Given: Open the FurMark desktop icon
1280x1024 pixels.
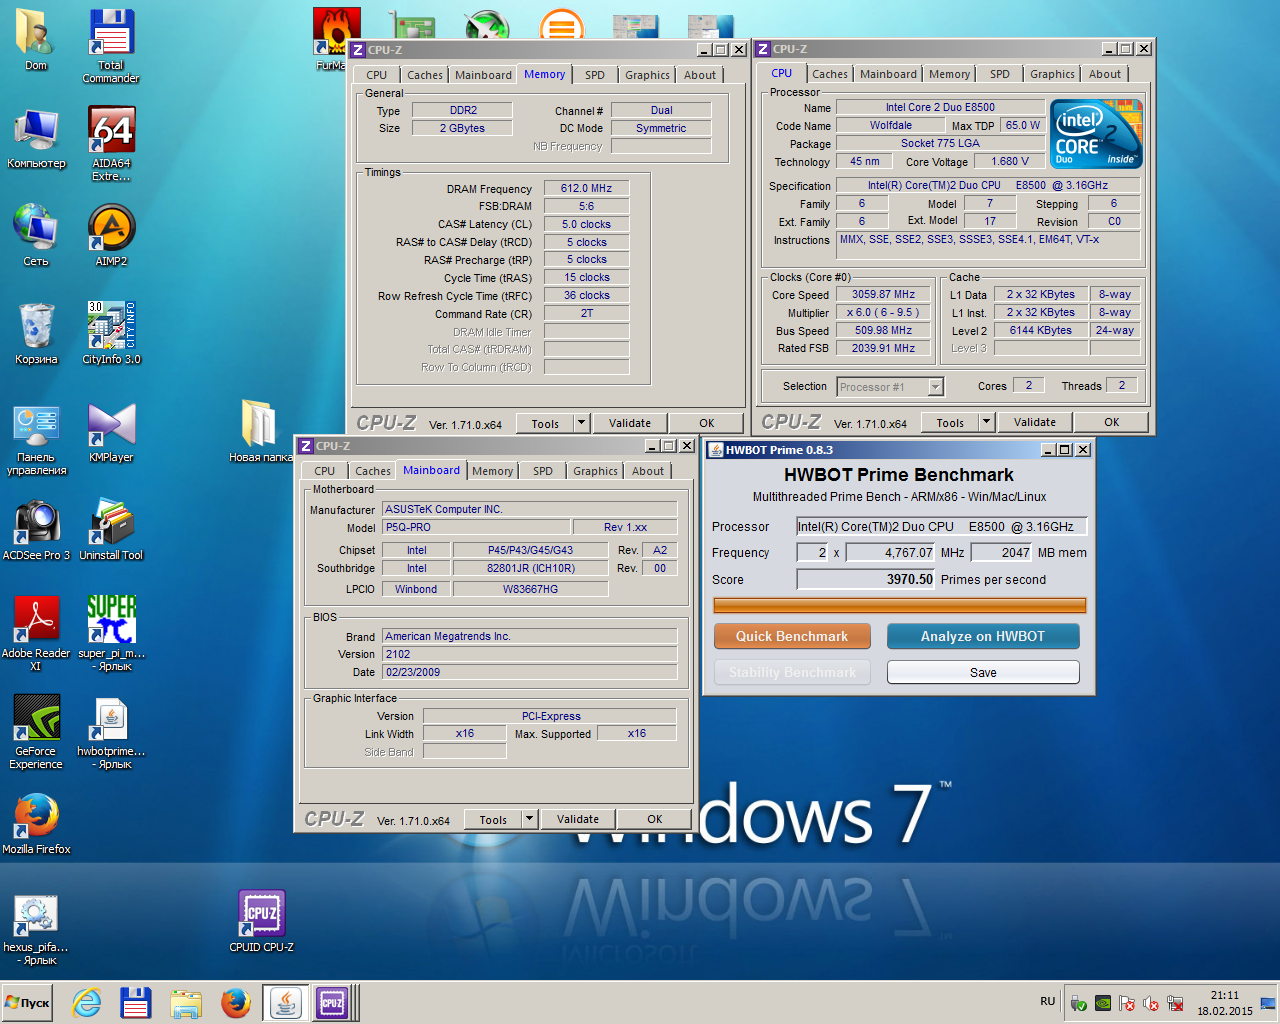Looking at the screenshot, I should pyautogui.click(x=332, y=40).
